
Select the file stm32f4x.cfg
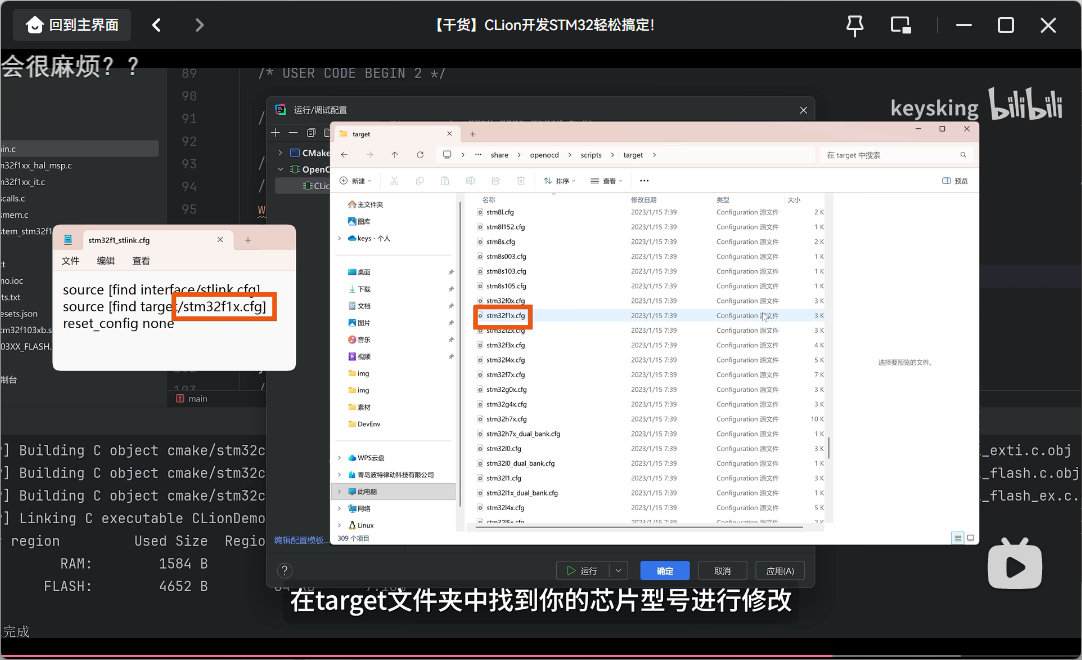coord(505,360)
